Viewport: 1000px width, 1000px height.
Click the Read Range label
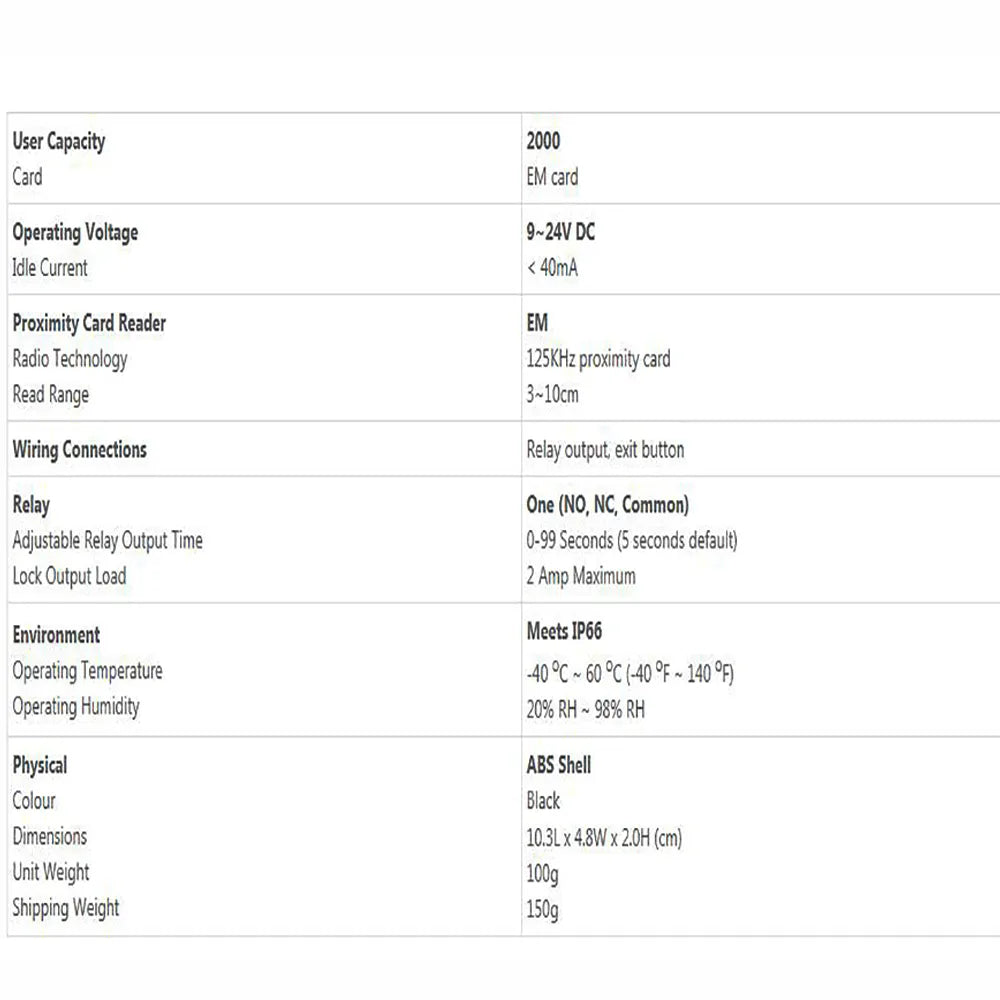point(50,395)
